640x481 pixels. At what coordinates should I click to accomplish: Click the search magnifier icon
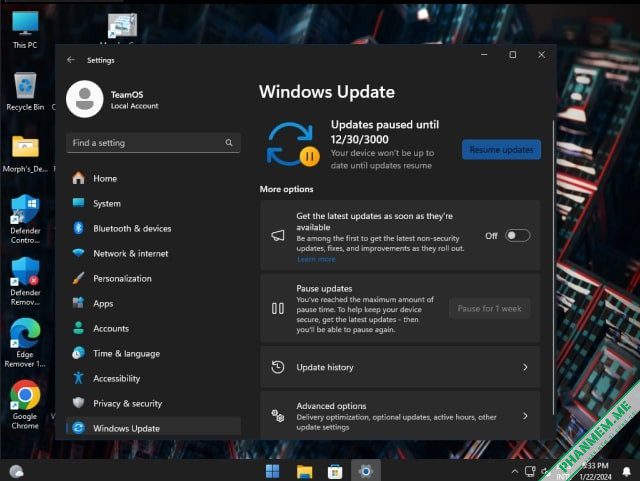point(229,143)
